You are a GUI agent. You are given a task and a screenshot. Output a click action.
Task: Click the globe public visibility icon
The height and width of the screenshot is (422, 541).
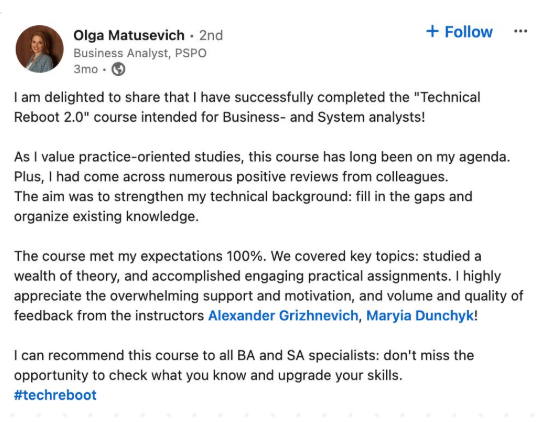pyautogui.click(x=118, y=69)
